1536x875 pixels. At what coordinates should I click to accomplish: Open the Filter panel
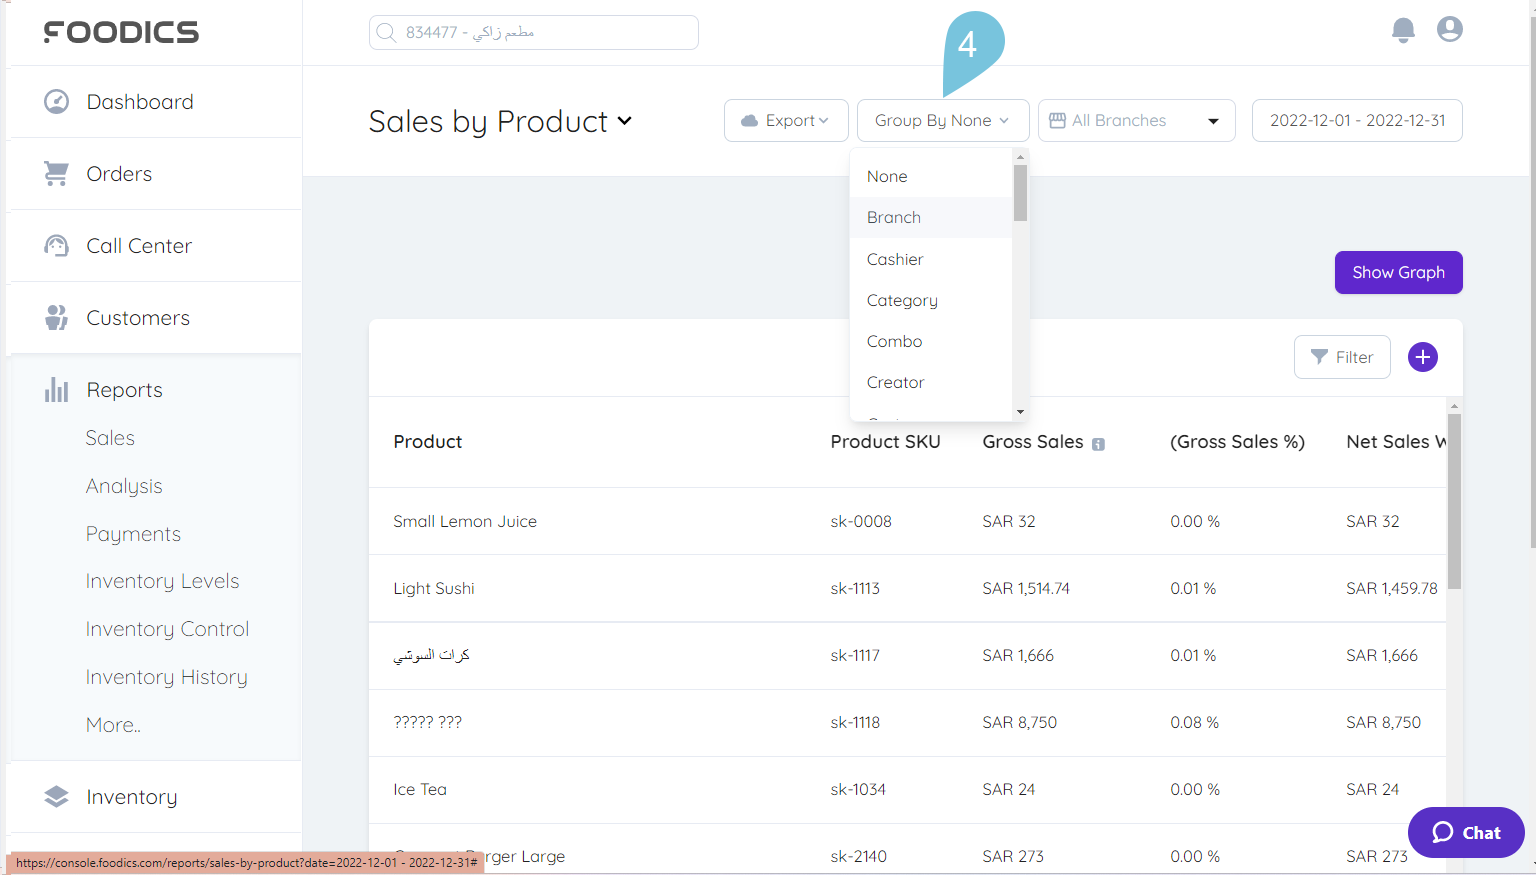(1342, 357)
